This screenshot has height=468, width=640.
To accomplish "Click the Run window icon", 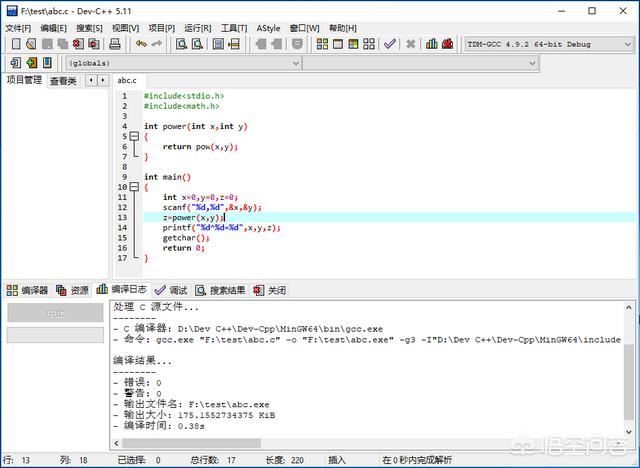I will (338, 44).
